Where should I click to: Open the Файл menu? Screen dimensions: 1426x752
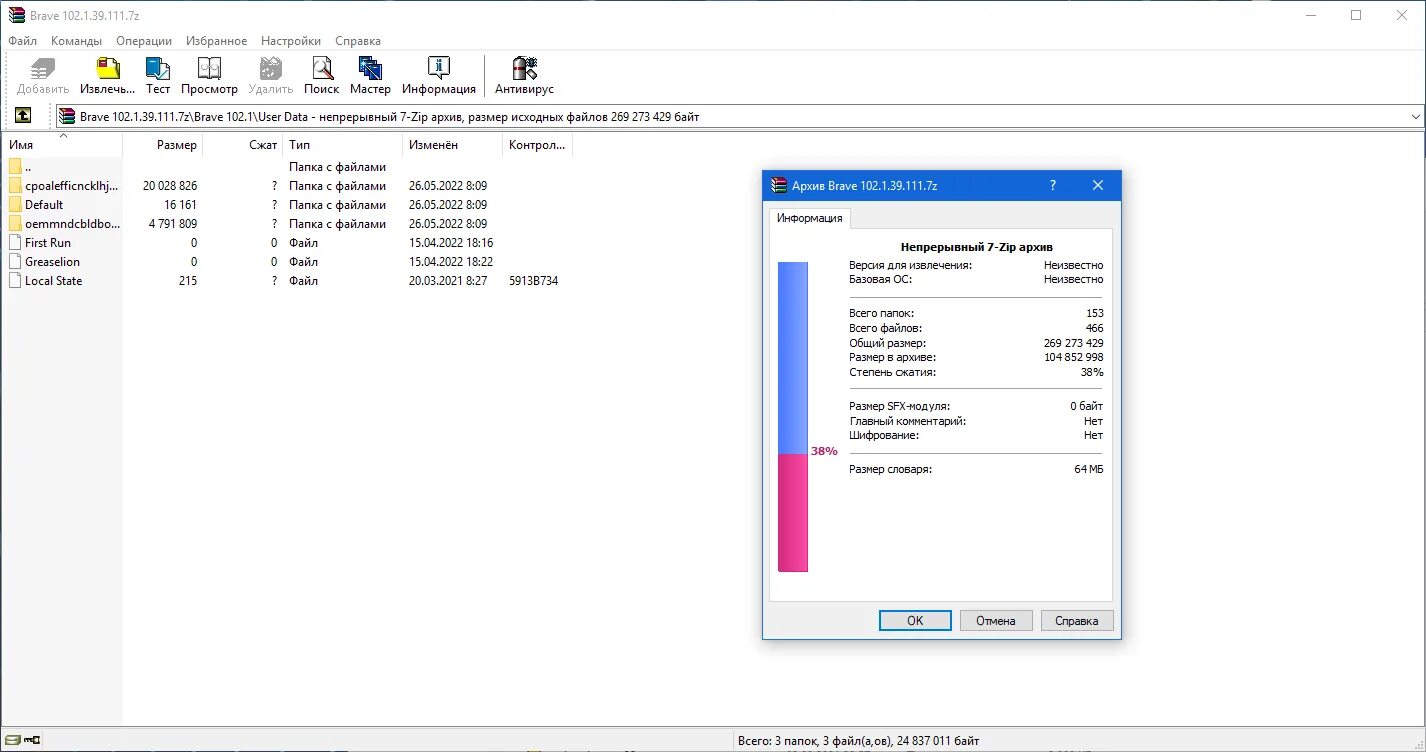(x=23, y=41)
